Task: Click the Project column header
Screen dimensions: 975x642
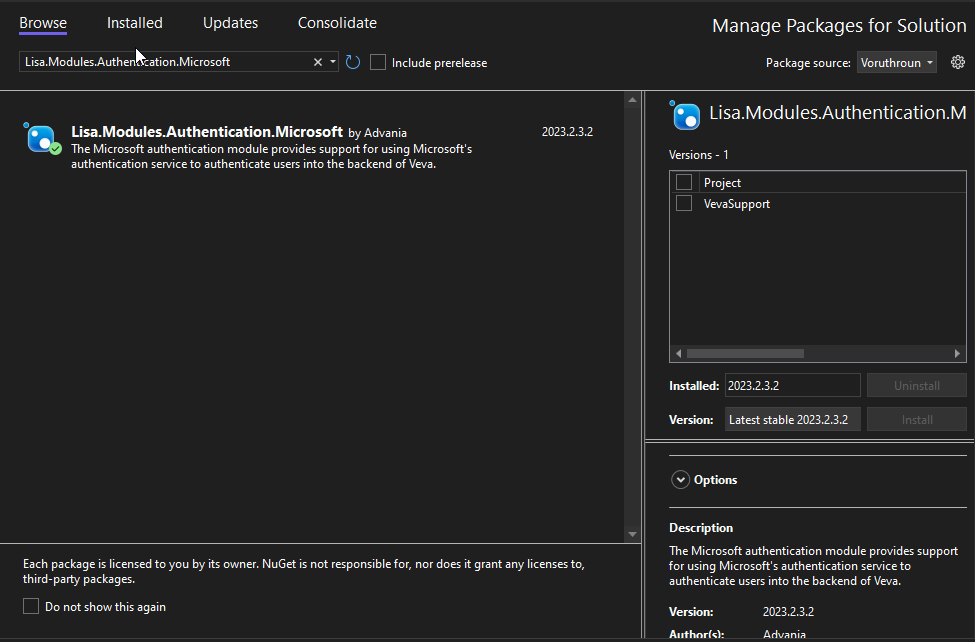Action: [723, 183]
